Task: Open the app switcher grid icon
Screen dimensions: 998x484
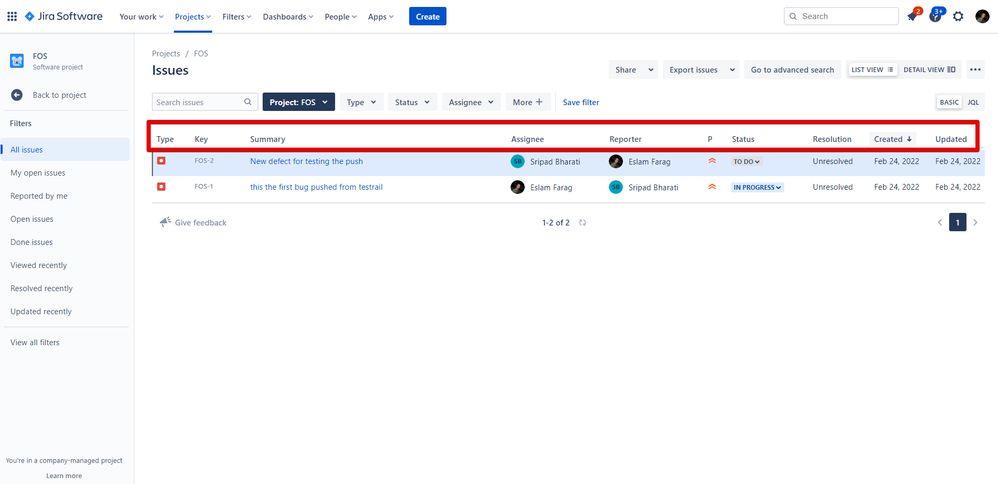Action: point(12,17)
